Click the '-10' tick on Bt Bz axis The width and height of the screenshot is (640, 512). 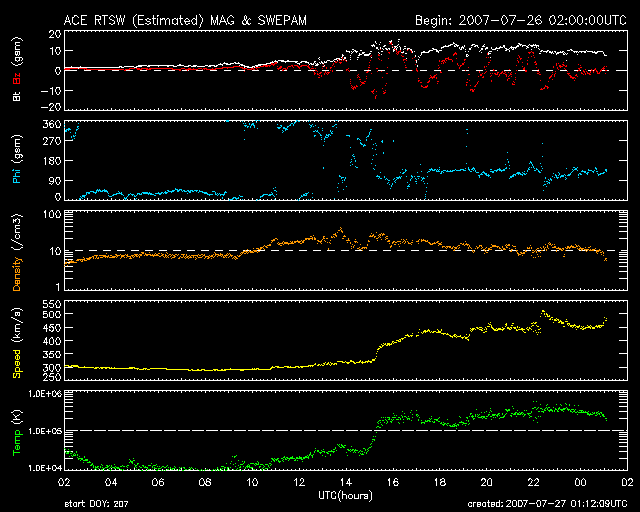(x=51, y=91)
